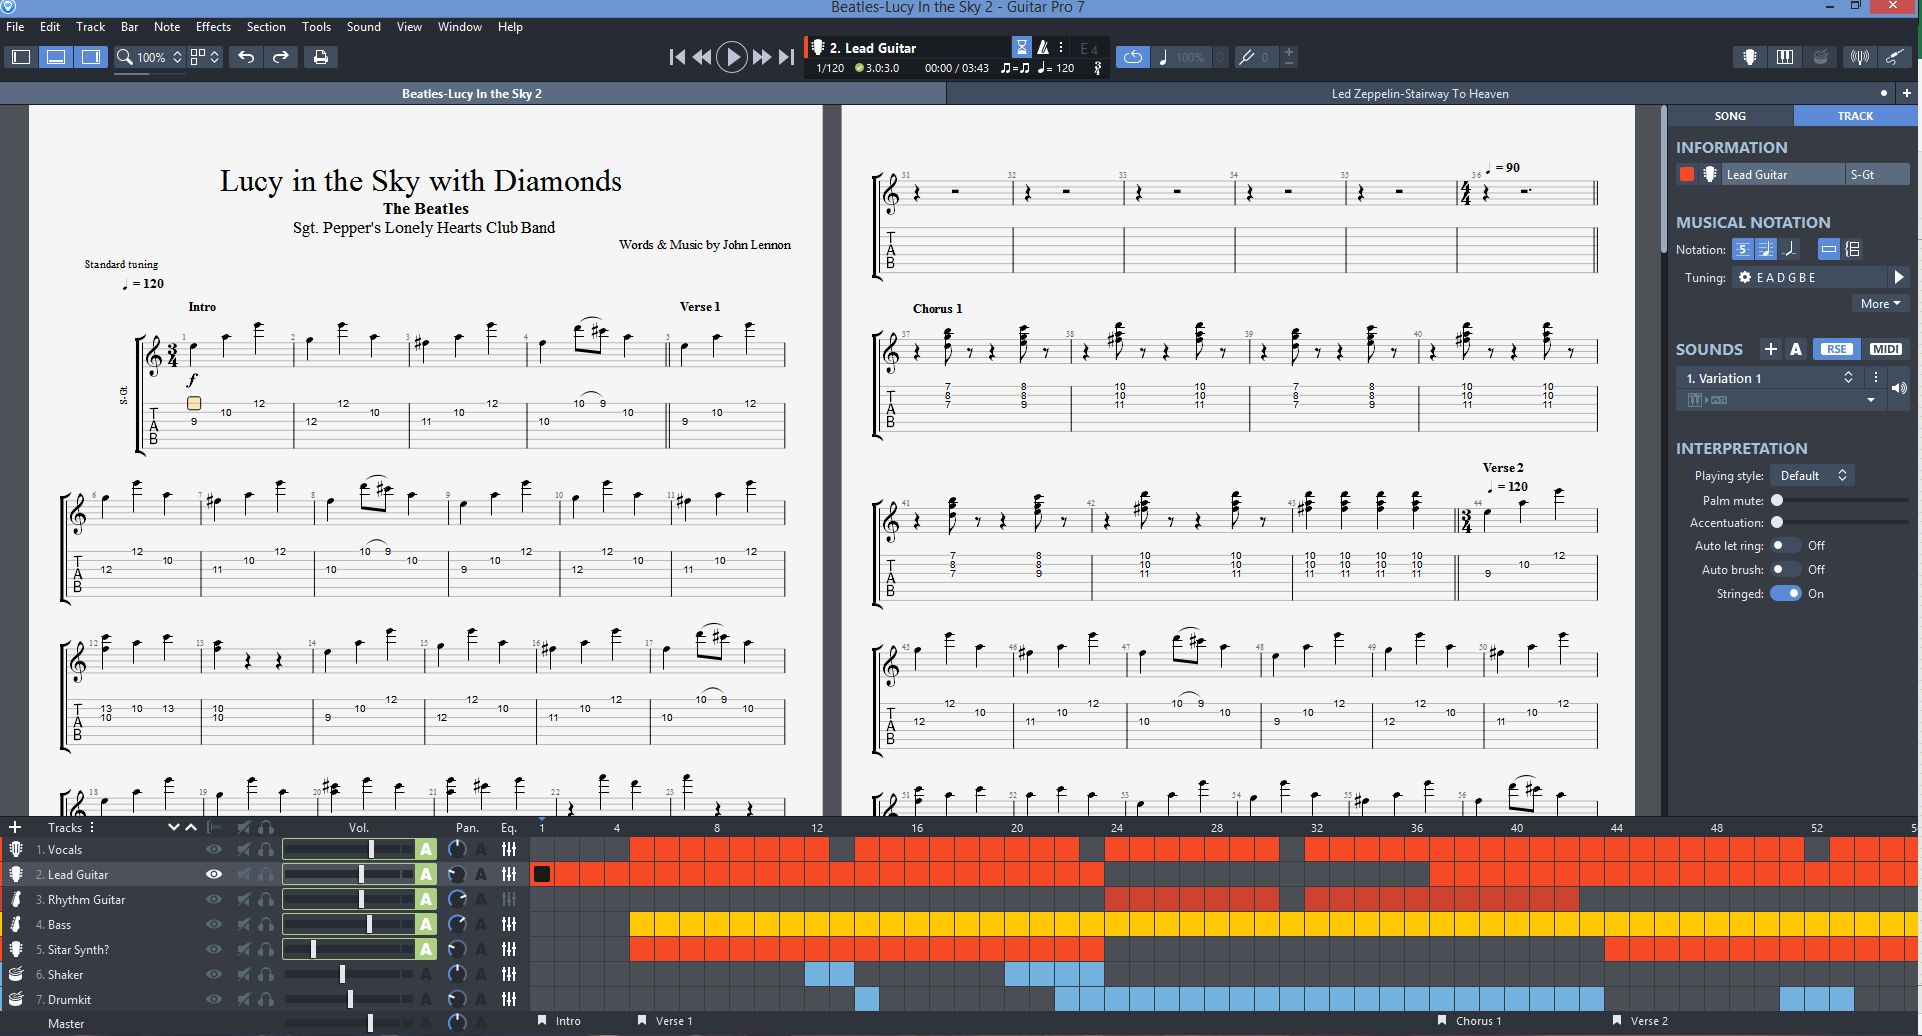This screenshot has width=1922, height=1036.
Task: Move the track down with chevron arrow
Action: point(174,827)
